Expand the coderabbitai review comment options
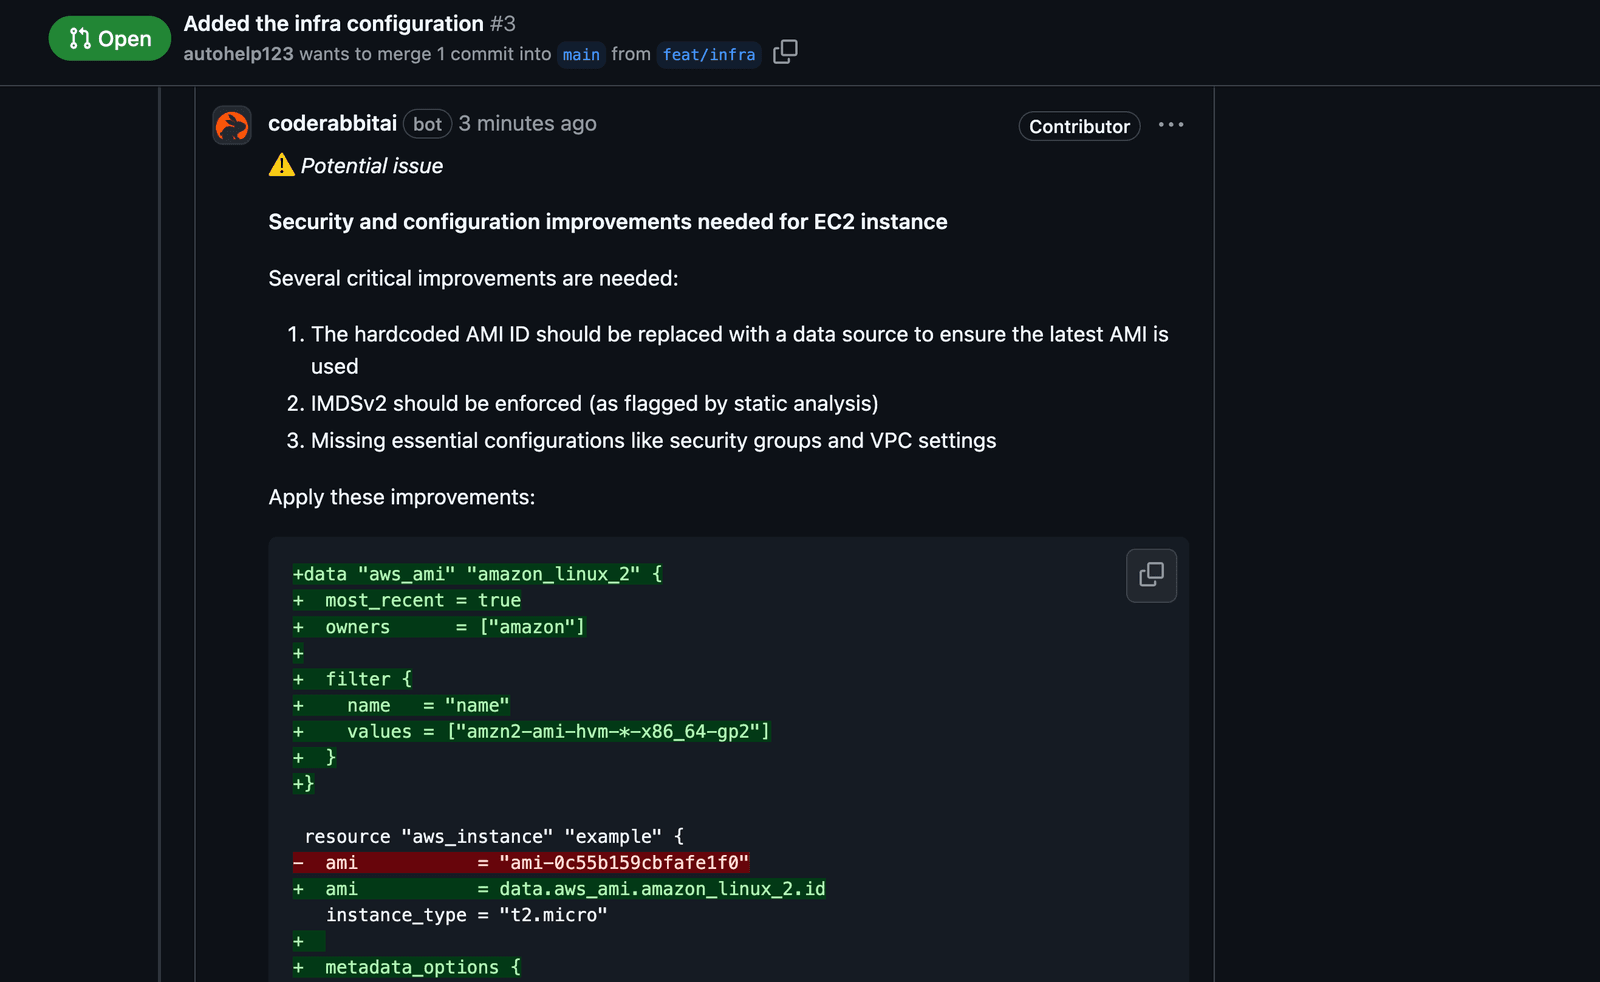This screenshot has width=1600, height=982. 1171,124
